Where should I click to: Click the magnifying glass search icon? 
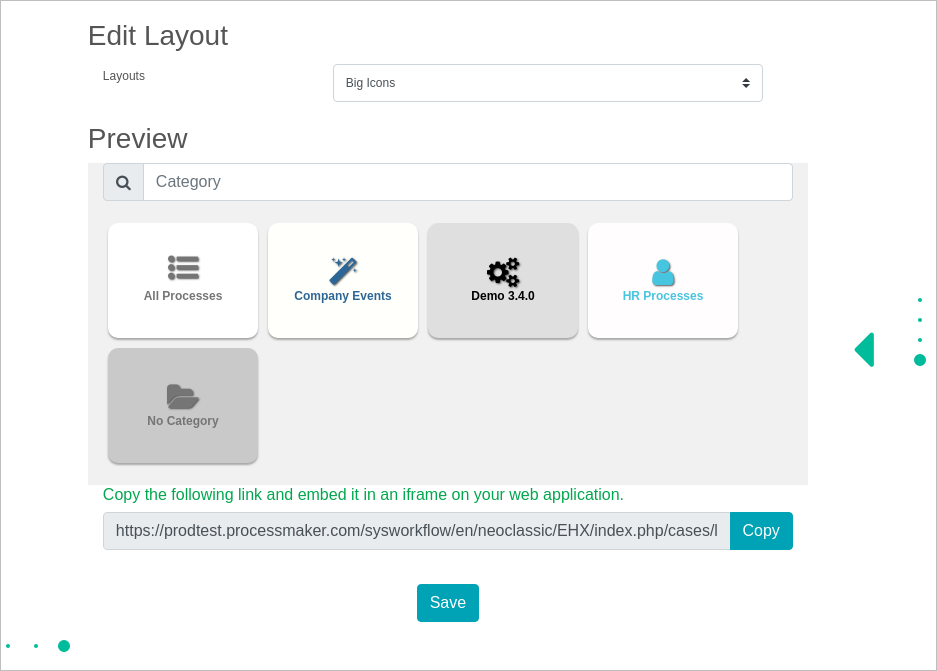pos(123,182)
